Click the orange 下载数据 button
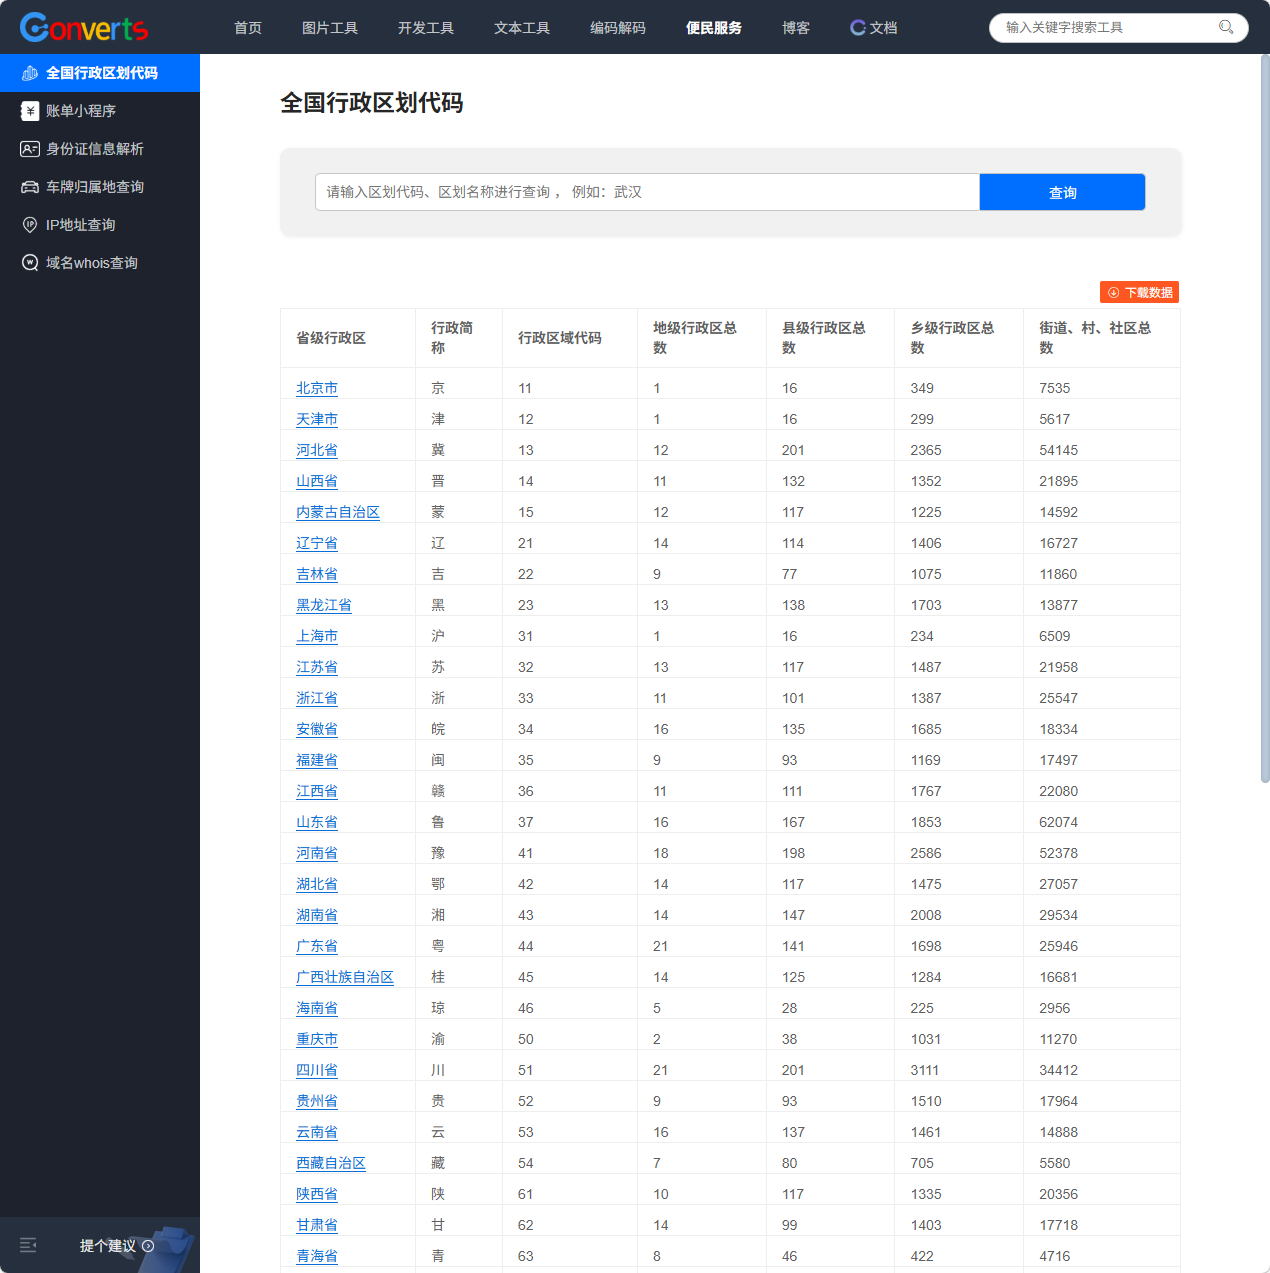Viewport: 1270px width, 1273px height. (1139, 292)
